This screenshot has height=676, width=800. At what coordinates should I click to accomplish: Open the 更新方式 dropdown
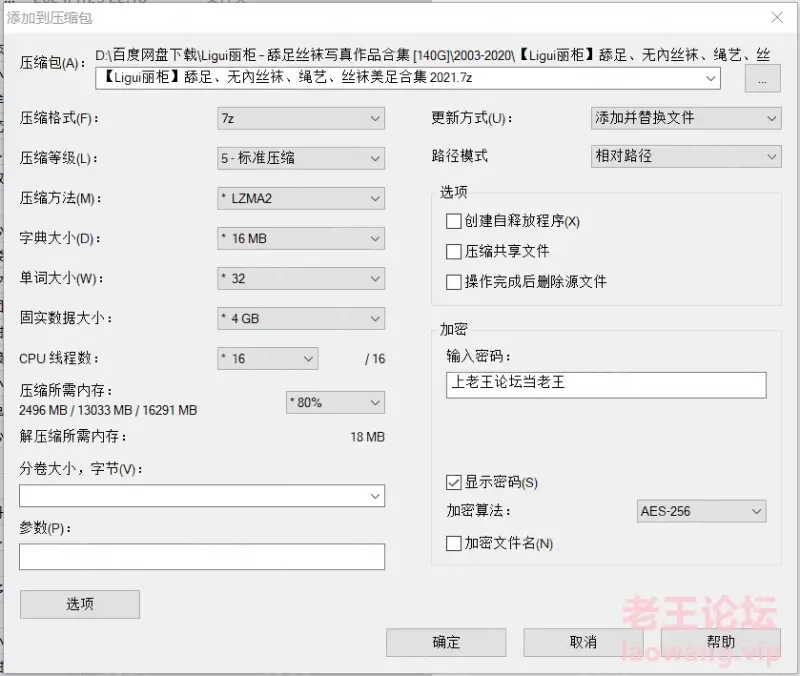[x=686, y=118]
